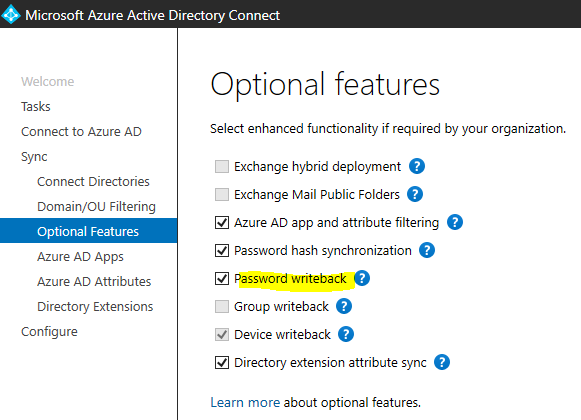Show help for Azure AD app filtering
581x420 pixels.
(x=455, y=222)
